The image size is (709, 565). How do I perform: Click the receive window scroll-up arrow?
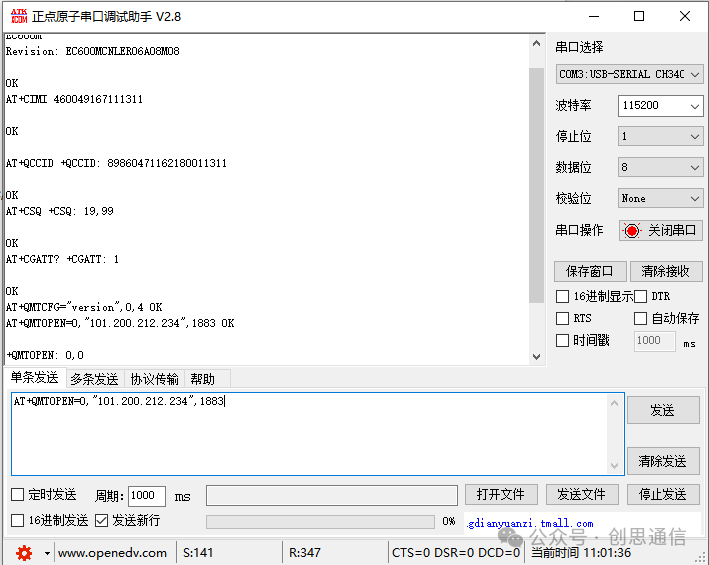(x=536, y=43)
